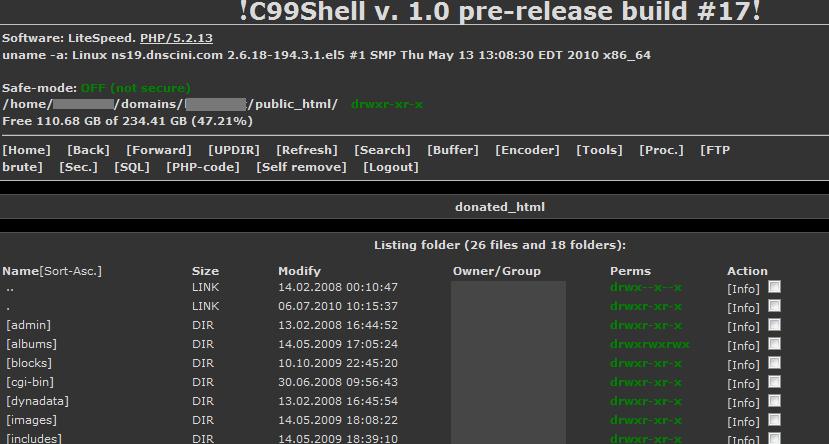
Task: Click the Sort-Asc. link in Name header
Action: (71, 271)
